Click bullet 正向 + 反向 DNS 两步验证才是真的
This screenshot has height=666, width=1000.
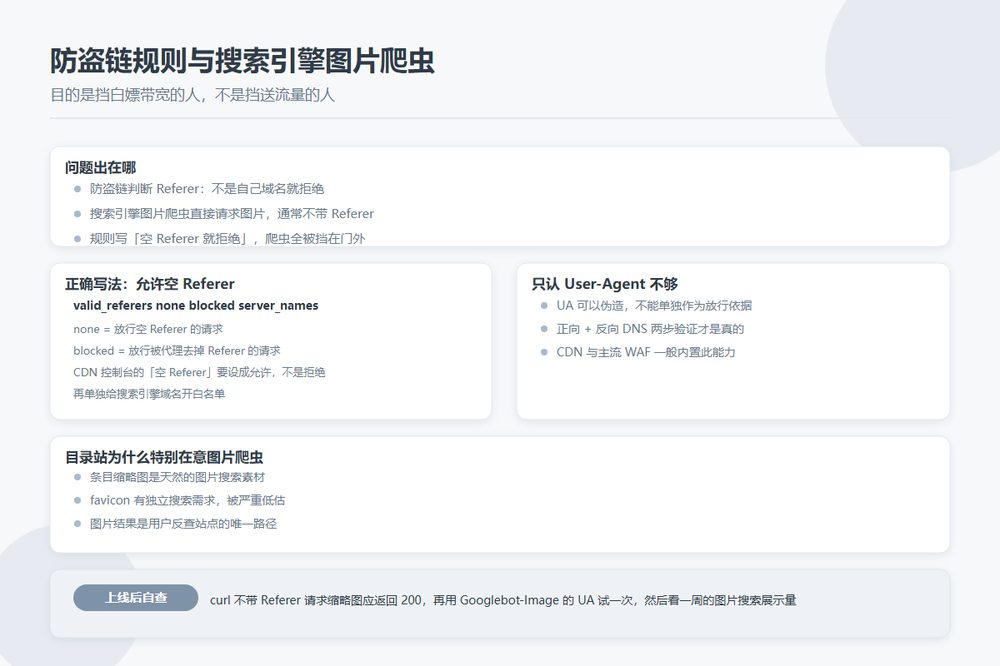(650, 329)
